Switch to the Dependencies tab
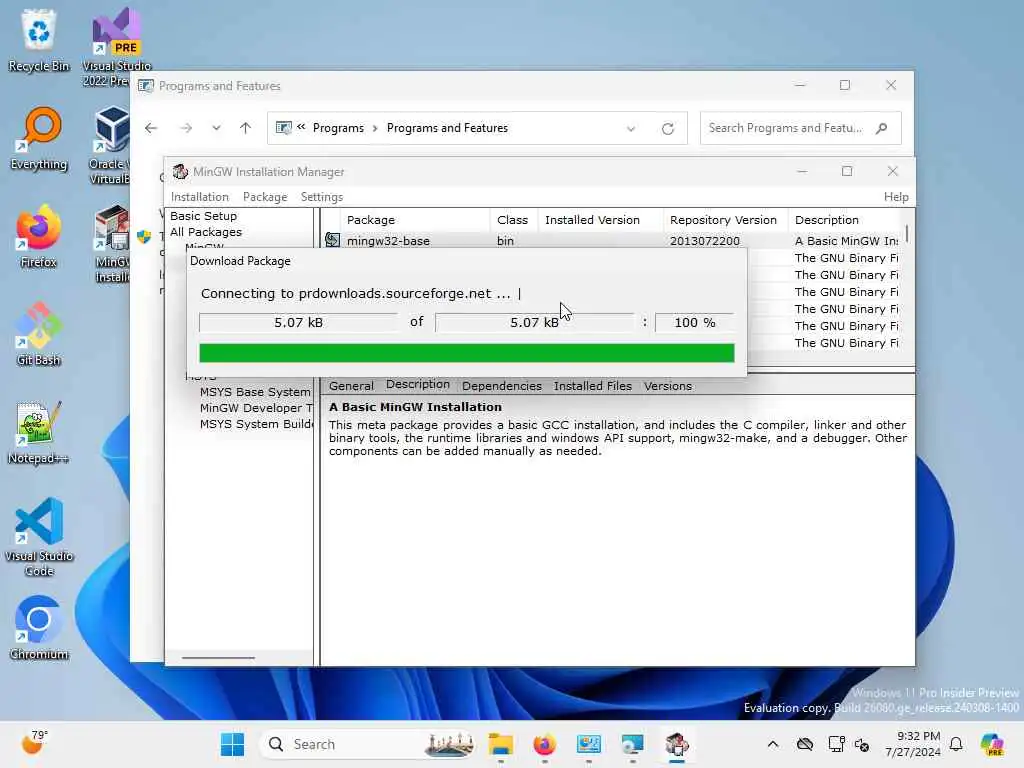 pyautogui.click(x=502, y=386)
